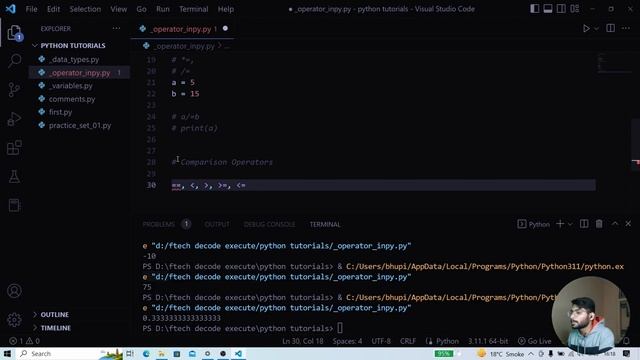Open the Explorer view in activity bar
Screen dimensions: 640x360
tap(14, 33)
